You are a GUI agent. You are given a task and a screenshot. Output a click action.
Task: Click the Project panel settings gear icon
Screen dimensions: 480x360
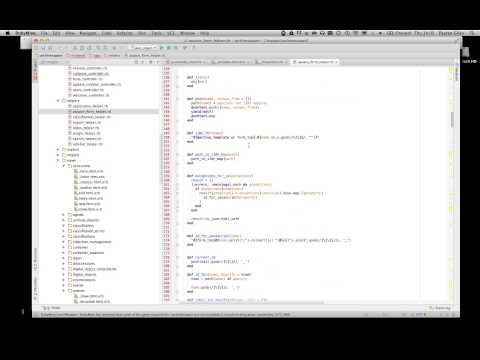(151, 62)
